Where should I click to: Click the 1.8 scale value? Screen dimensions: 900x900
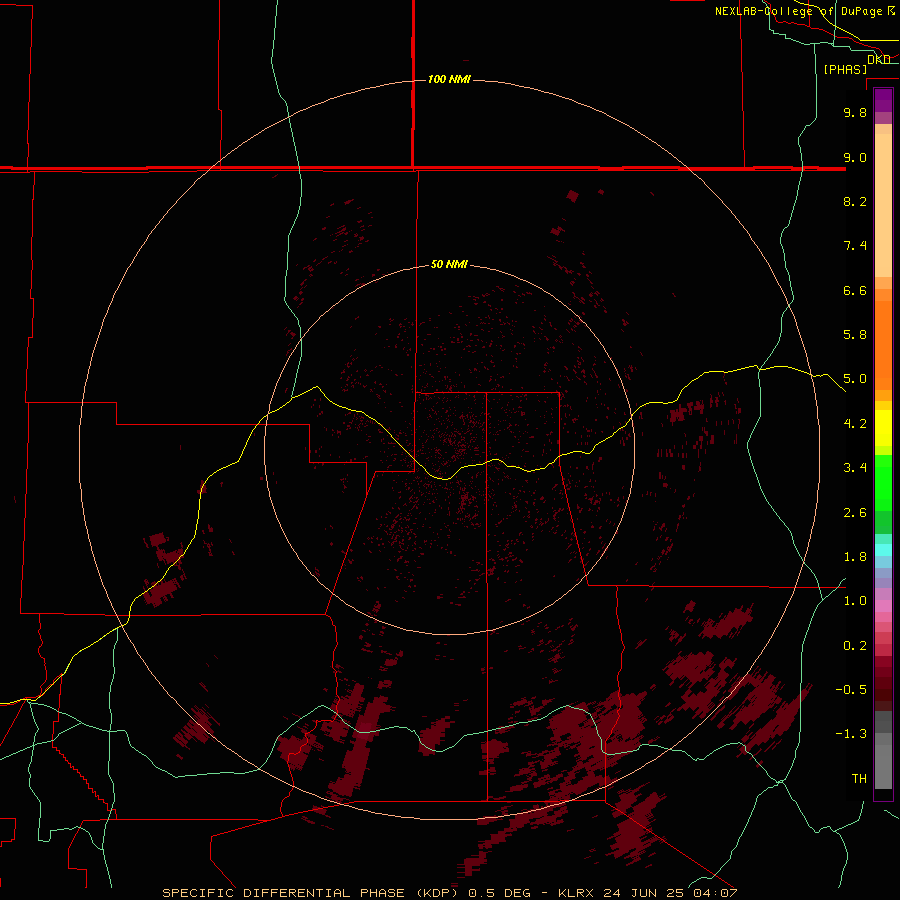click(x=855, y=557)
